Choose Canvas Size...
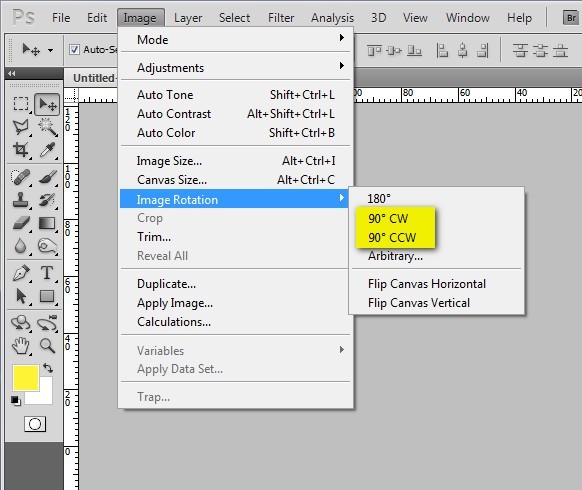 235,180
